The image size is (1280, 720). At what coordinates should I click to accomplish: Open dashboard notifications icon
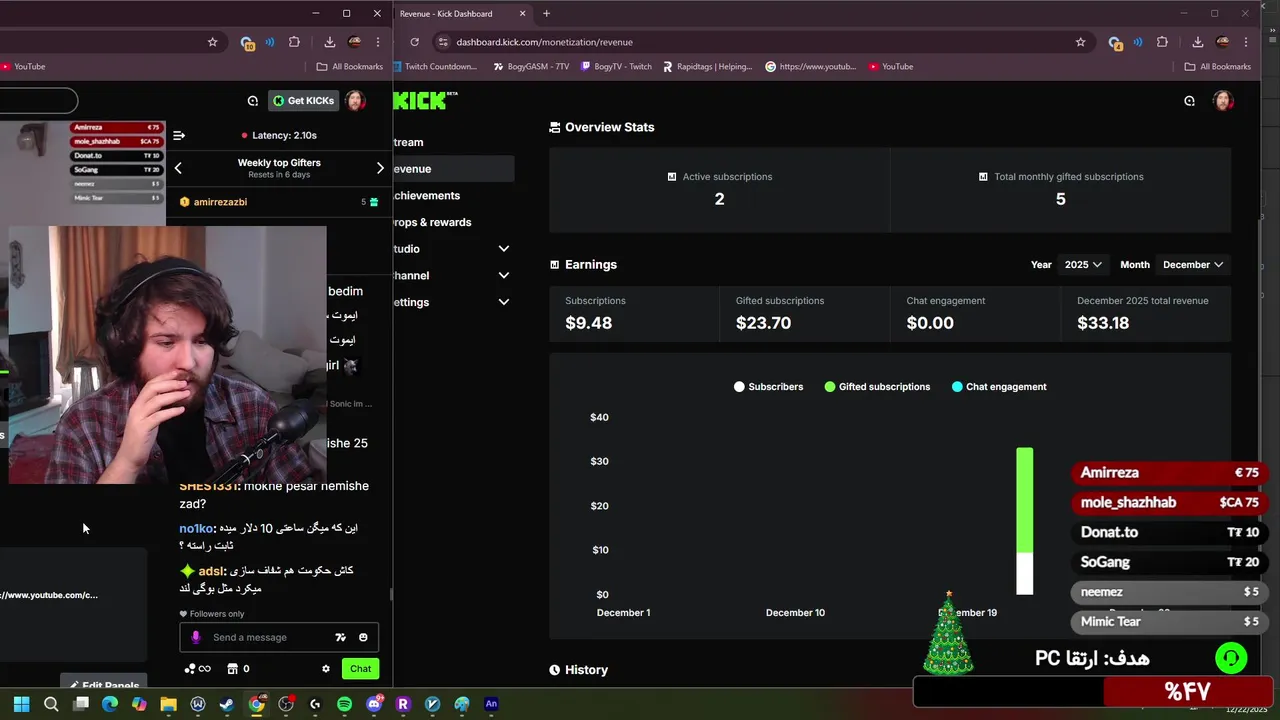click(x=1189, y=100)
